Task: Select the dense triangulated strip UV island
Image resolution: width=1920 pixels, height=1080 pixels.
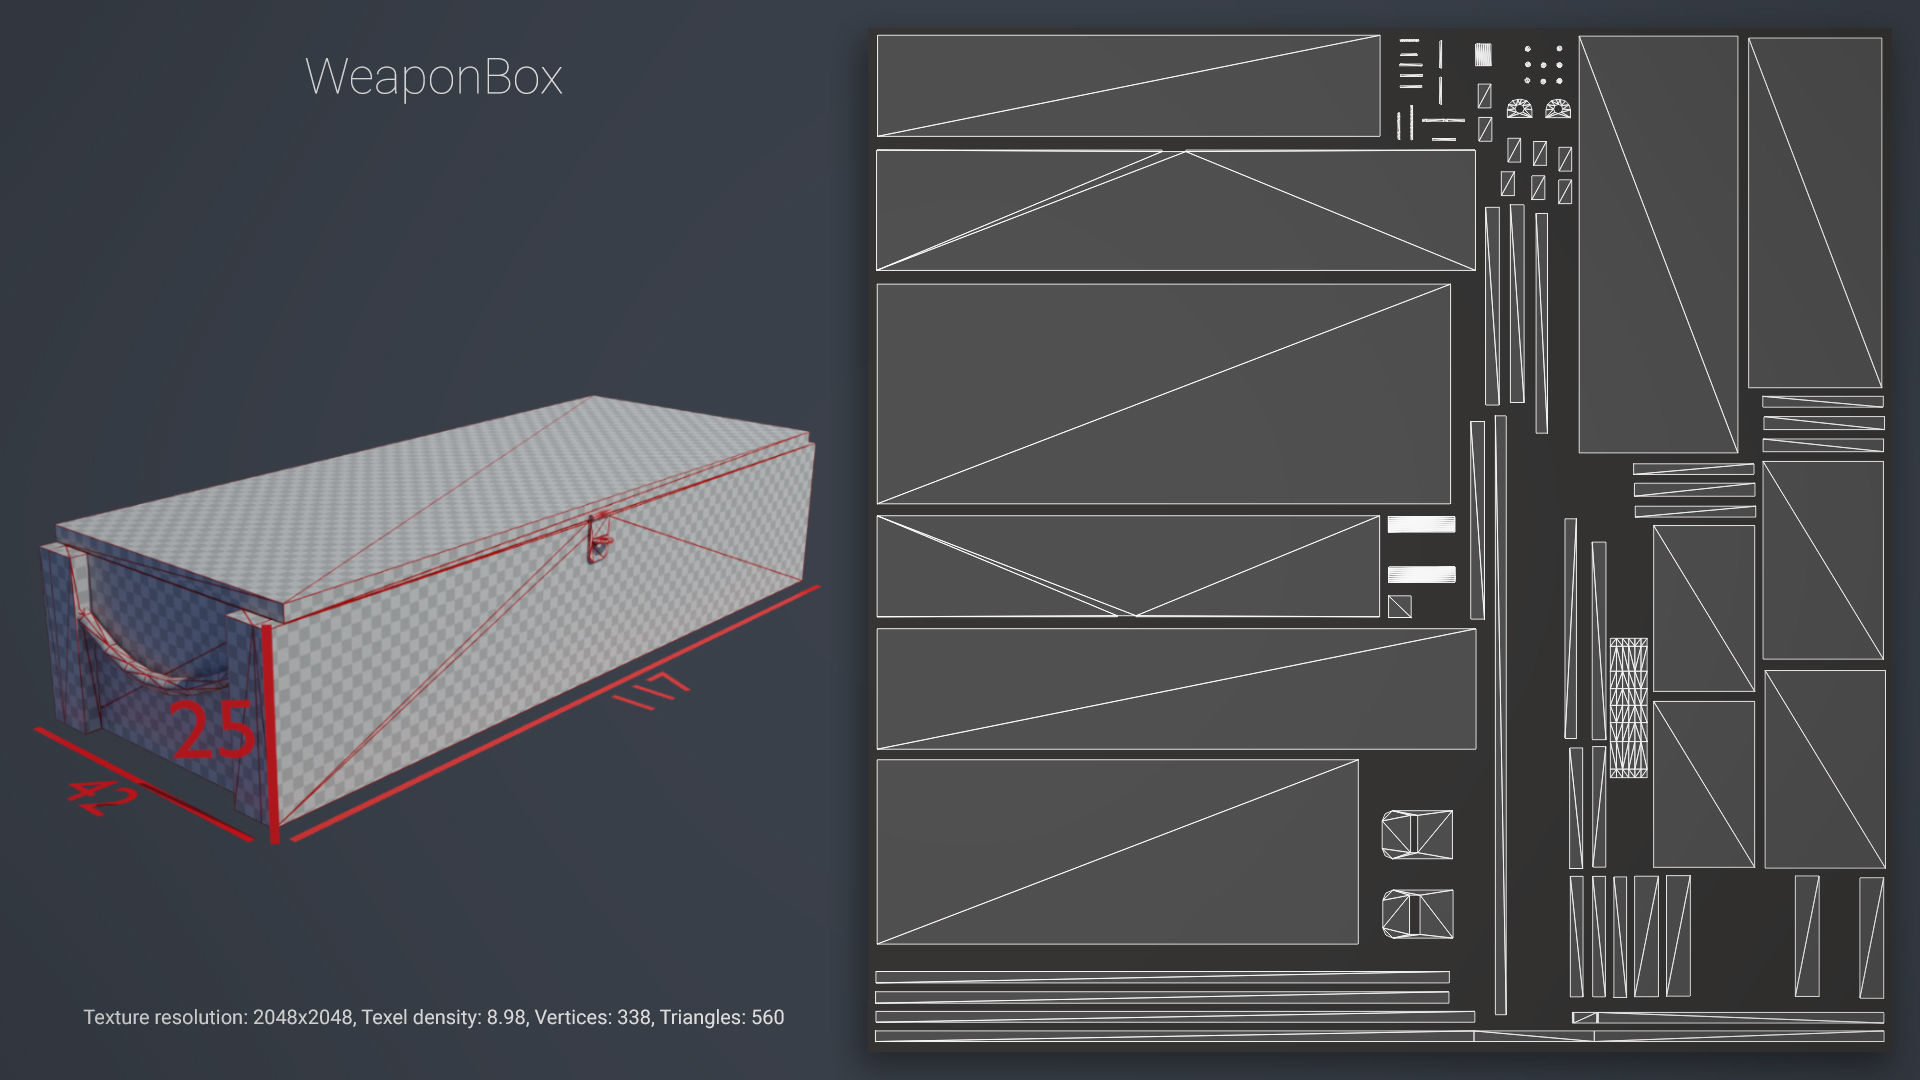Action: pyautogui.click(x=1628, y=708)
